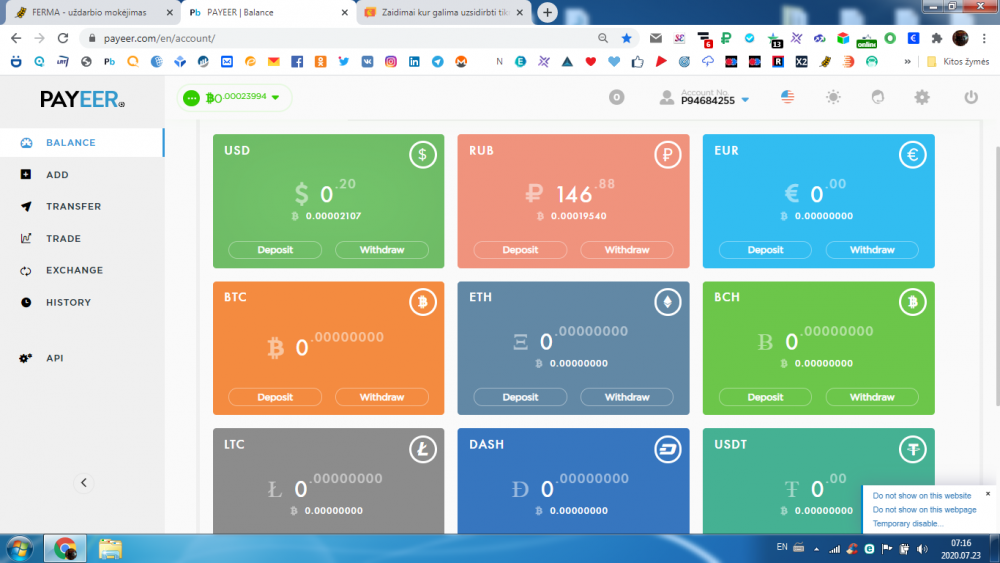Click the Payeer logo
The height and width of the screenshot is (563, 1000).
click(82, 99)
